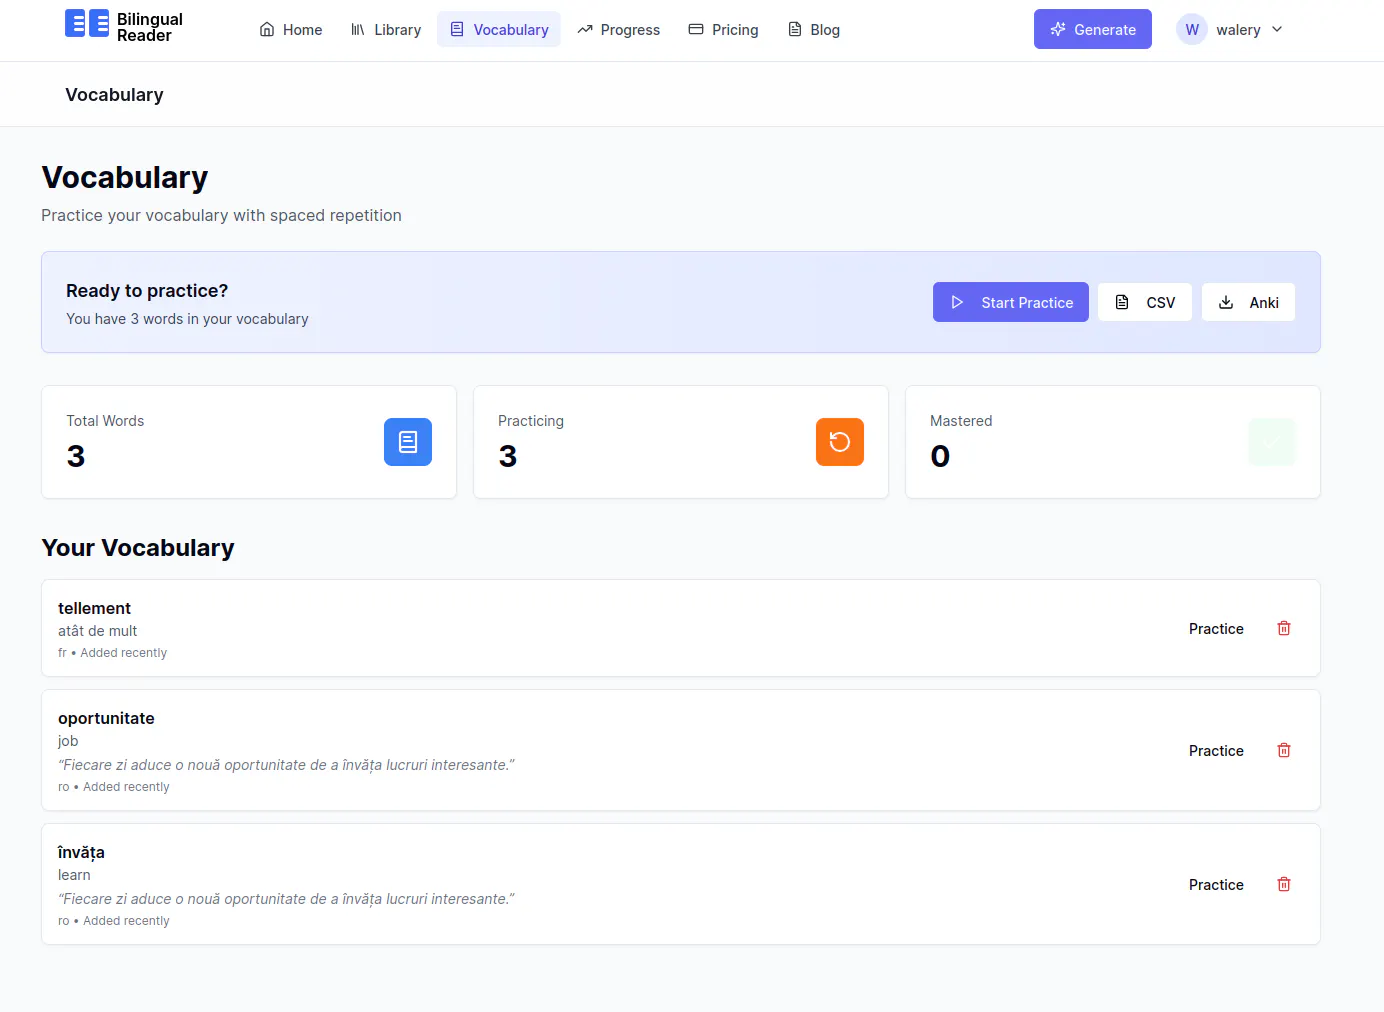
Task: Select the Vocabulary nav tab
Action: coord(499,30)
